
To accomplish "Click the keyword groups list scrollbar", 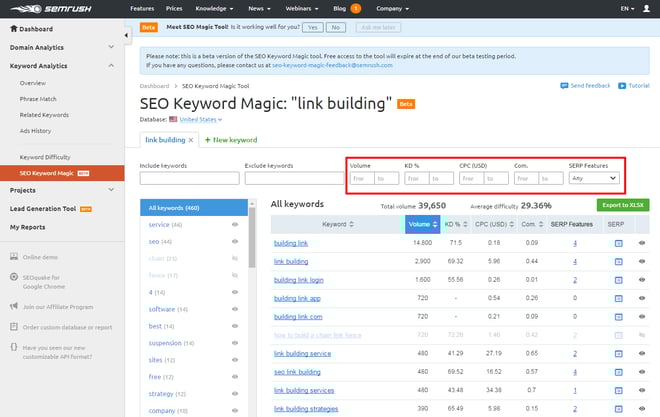I will pyautogui.click(x=252, y=238).
